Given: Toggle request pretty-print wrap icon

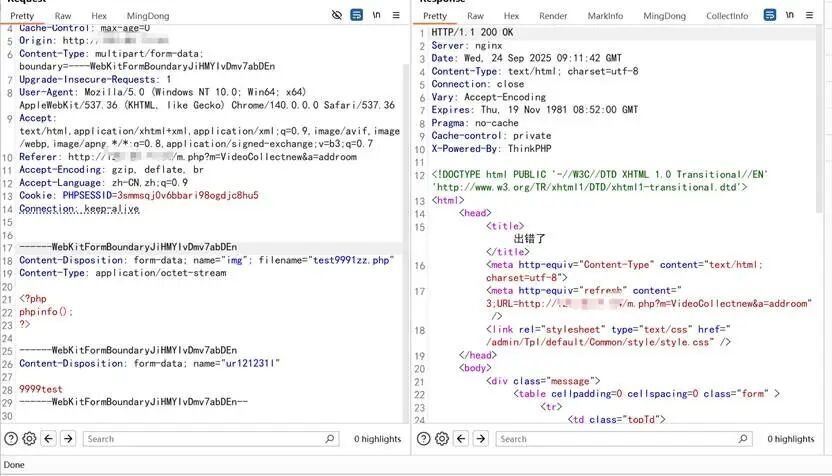Looking at the screenshot, I should click(x=357, y=16).
